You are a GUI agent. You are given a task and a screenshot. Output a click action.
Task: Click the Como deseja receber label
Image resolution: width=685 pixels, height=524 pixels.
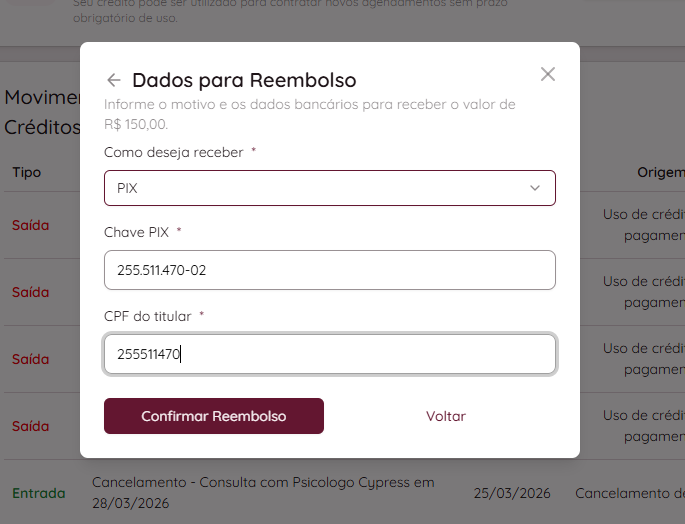click(174, 152)
